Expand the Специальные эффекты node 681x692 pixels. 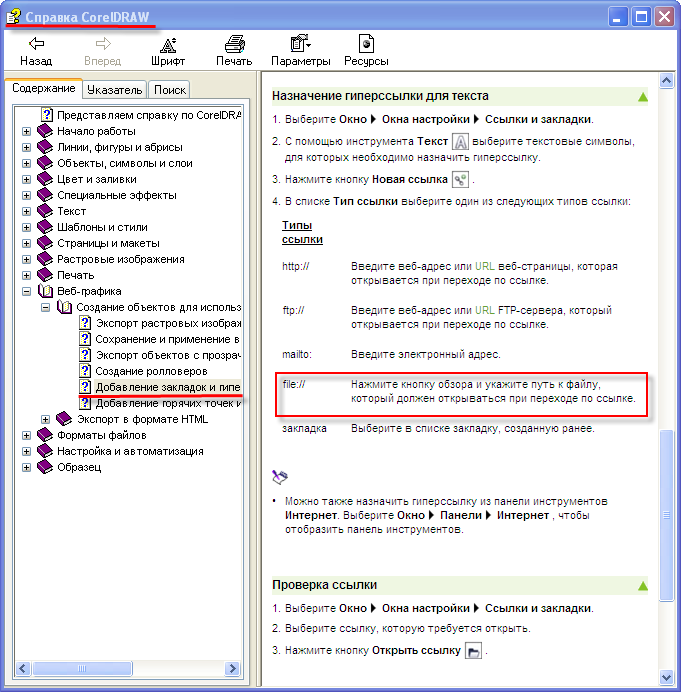pyautogui.click(x=26, y=196)
